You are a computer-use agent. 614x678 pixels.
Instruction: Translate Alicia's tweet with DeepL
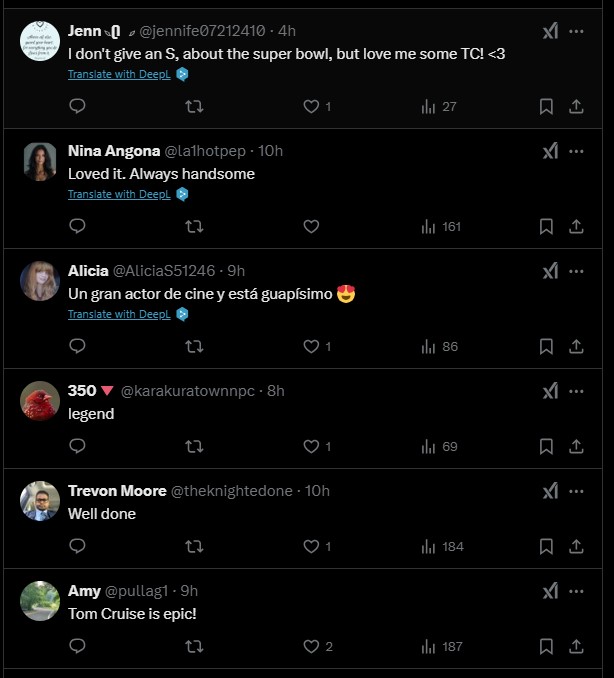119,314
